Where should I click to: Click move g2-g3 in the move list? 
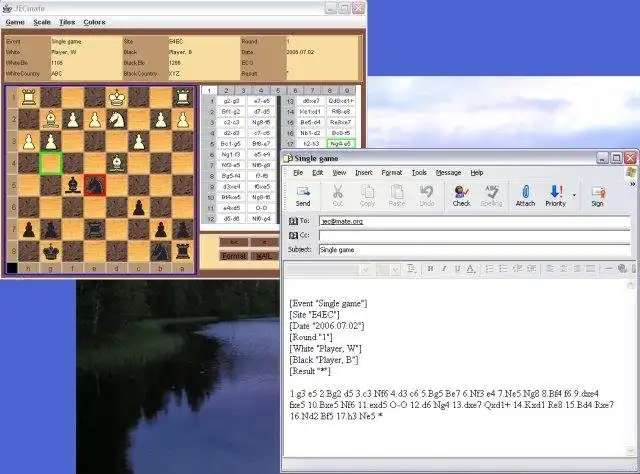231,101
